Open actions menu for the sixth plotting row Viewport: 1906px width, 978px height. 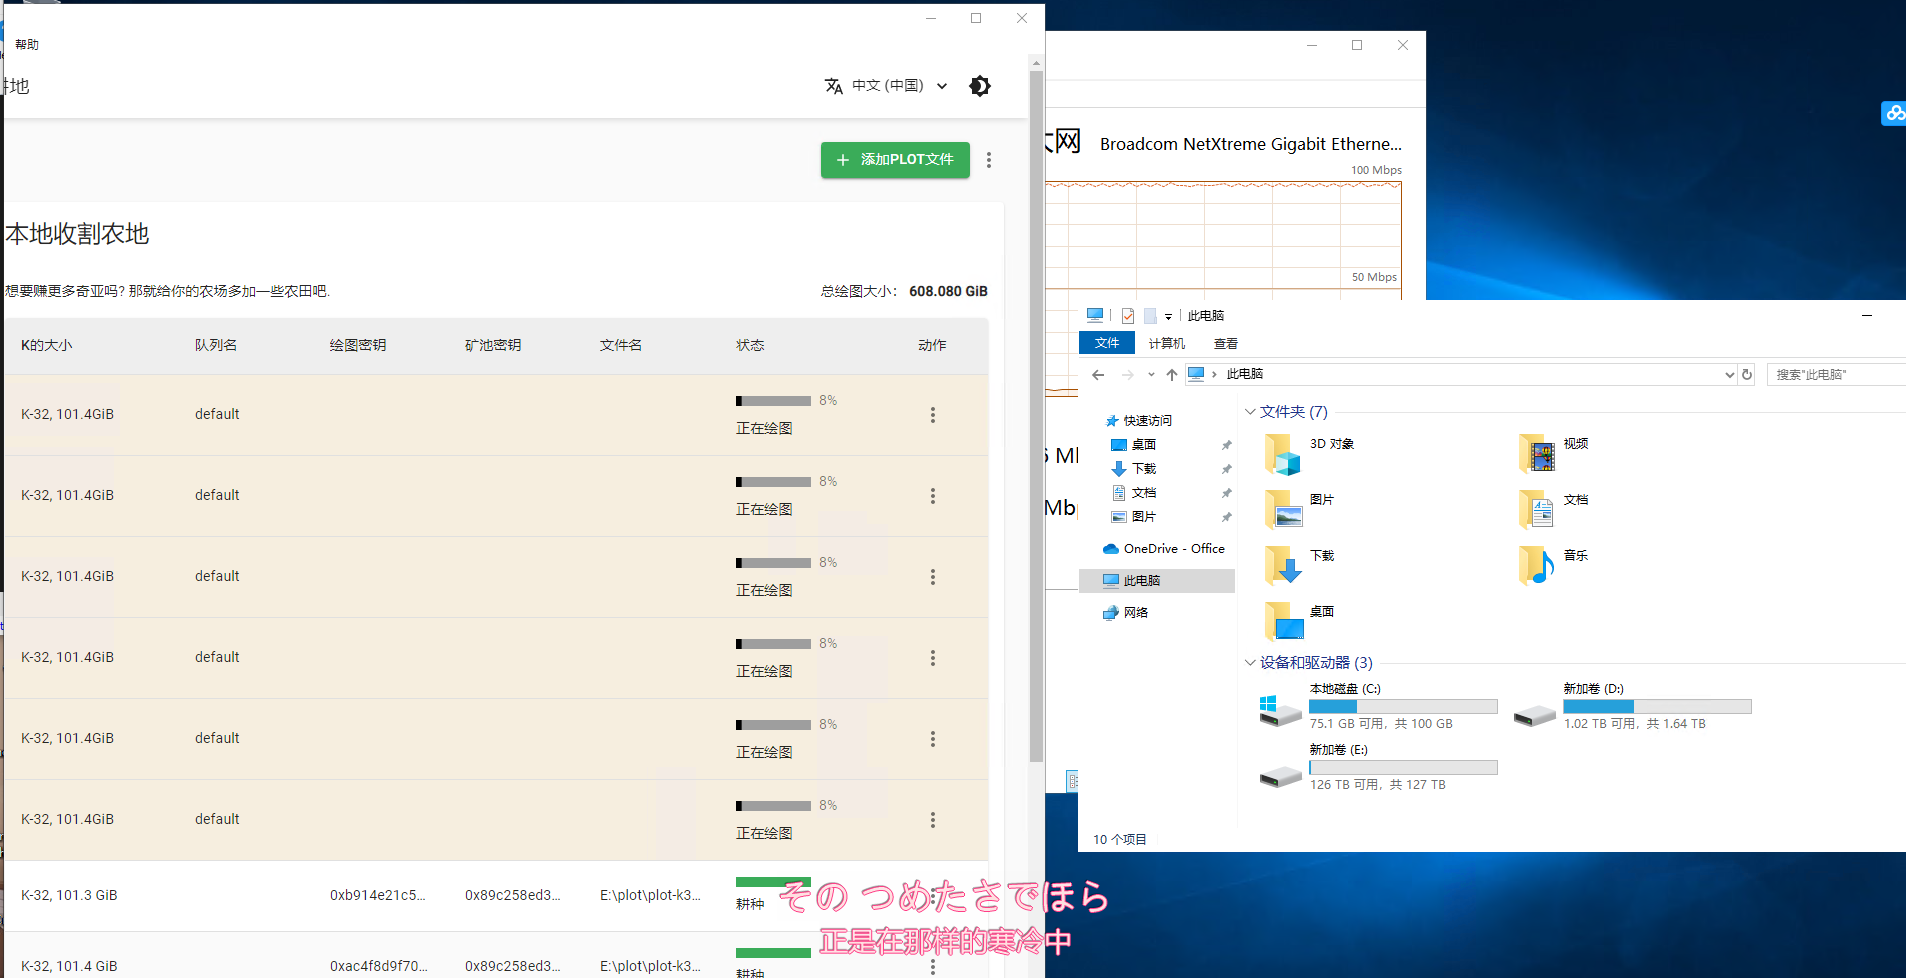click(x=933, y=820)
